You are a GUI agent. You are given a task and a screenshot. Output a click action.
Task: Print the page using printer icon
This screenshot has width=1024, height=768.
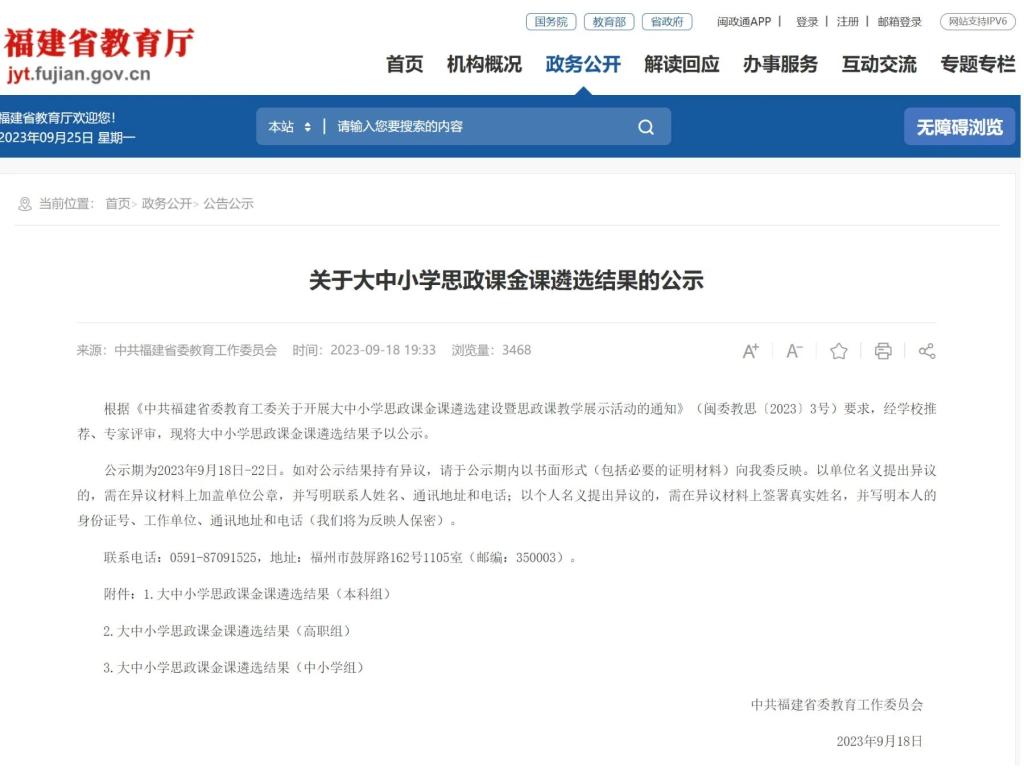pos(883,351)
